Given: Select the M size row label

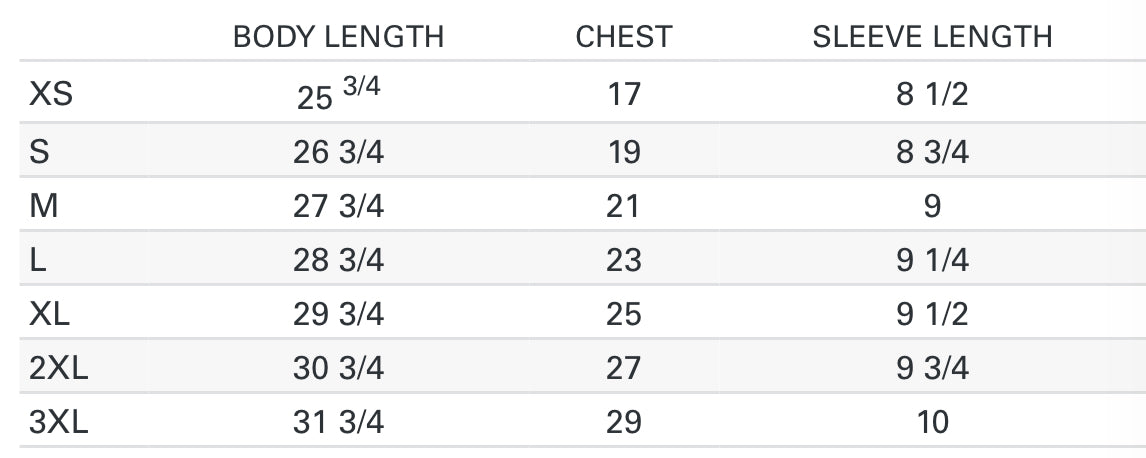Looking at the screenshot, I should pyautogui.click(x=44, y=206).
